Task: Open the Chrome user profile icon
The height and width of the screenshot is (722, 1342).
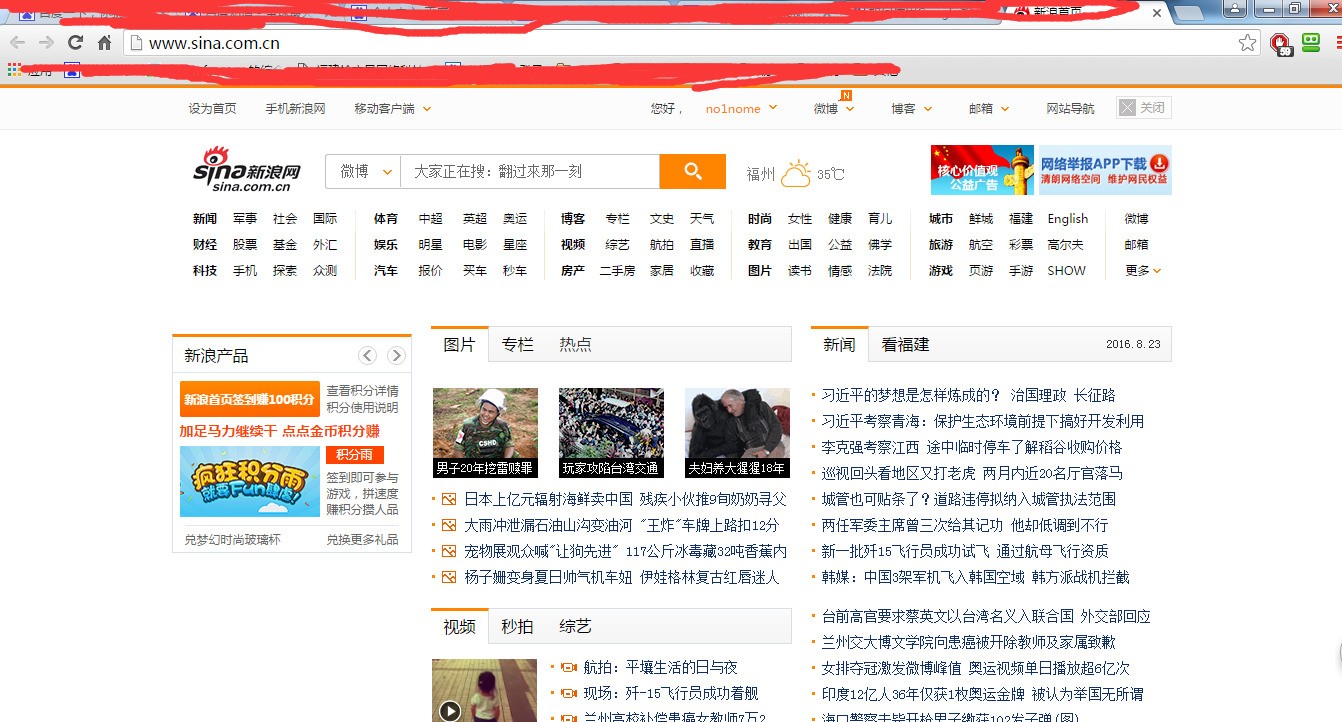Action: coord(1235,9)
